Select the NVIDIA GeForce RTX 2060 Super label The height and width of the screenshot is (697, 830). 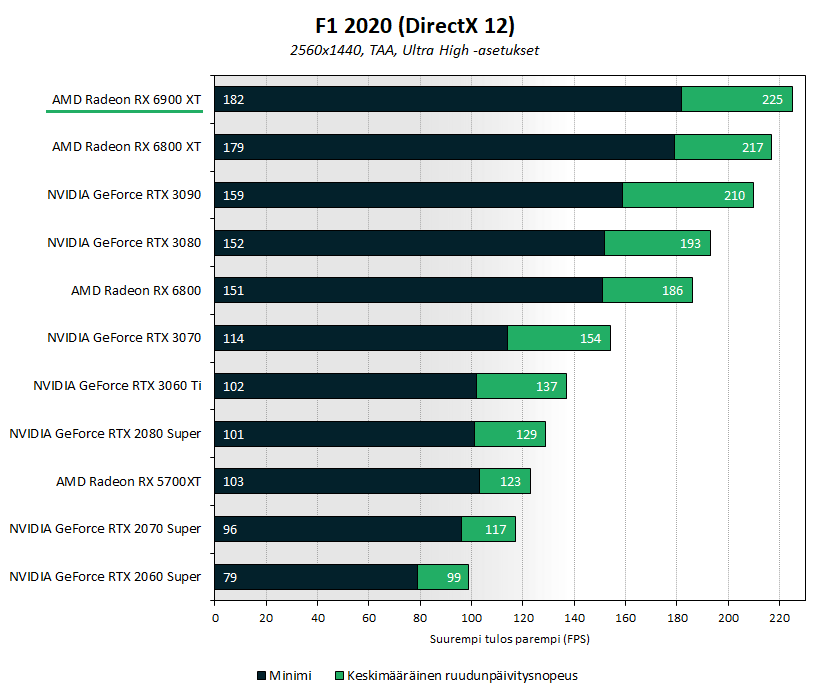click(105, 577)
